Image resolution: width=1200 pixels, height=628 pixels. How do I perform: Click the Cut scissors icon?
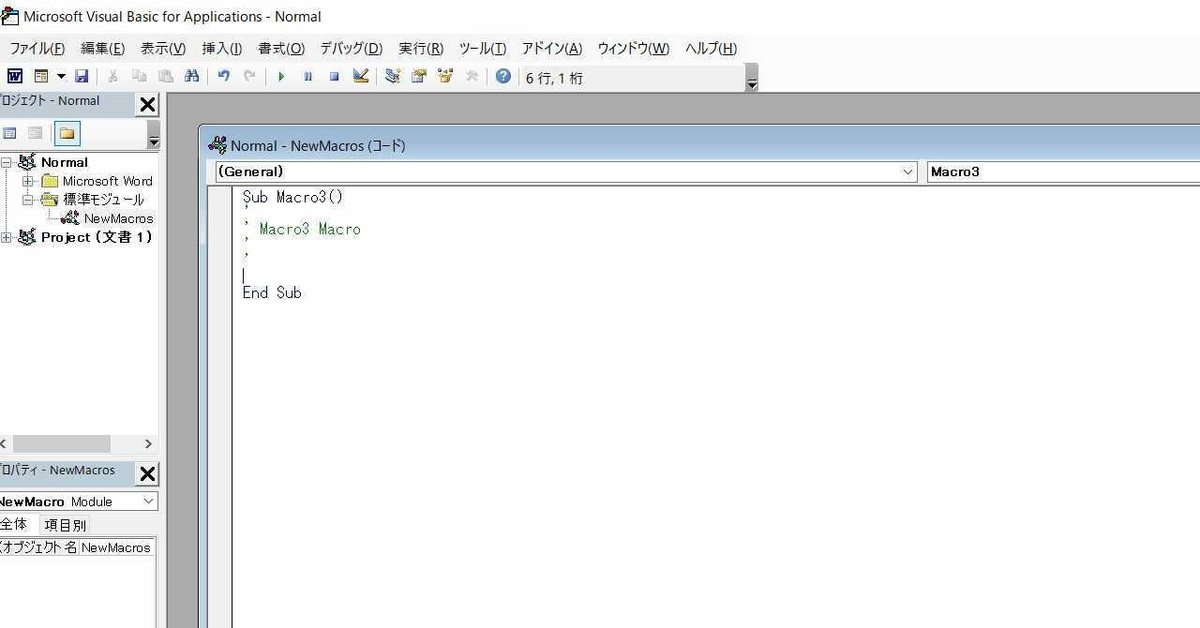113,76
